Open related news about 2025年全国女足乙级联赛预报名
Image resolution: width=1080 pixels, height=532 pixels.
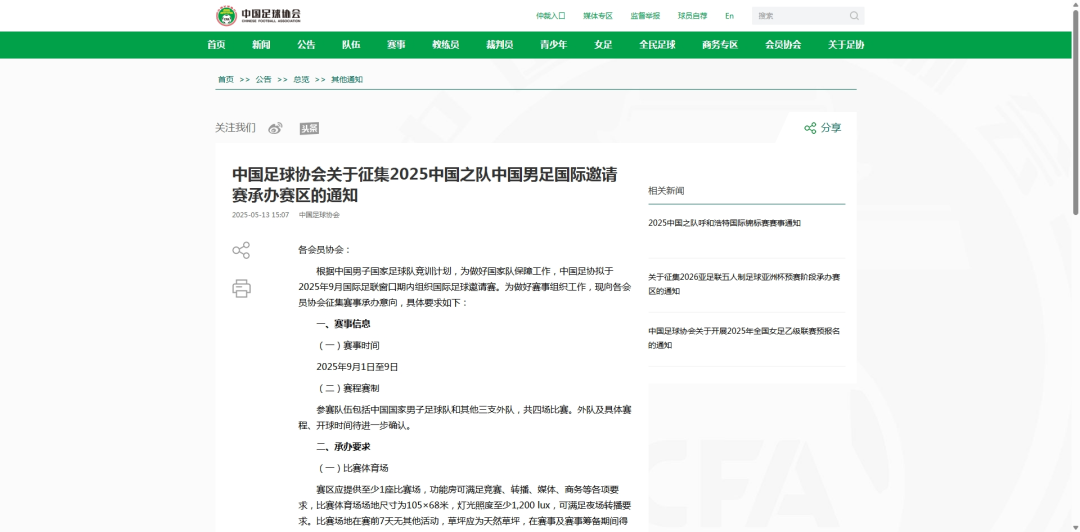pos(744,338)
